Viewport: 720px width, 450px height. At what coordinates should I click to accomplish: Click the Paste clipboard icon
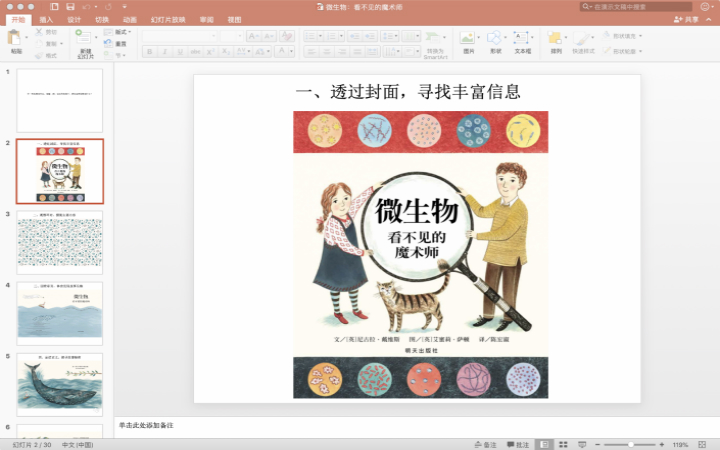[x=15, y=37]
